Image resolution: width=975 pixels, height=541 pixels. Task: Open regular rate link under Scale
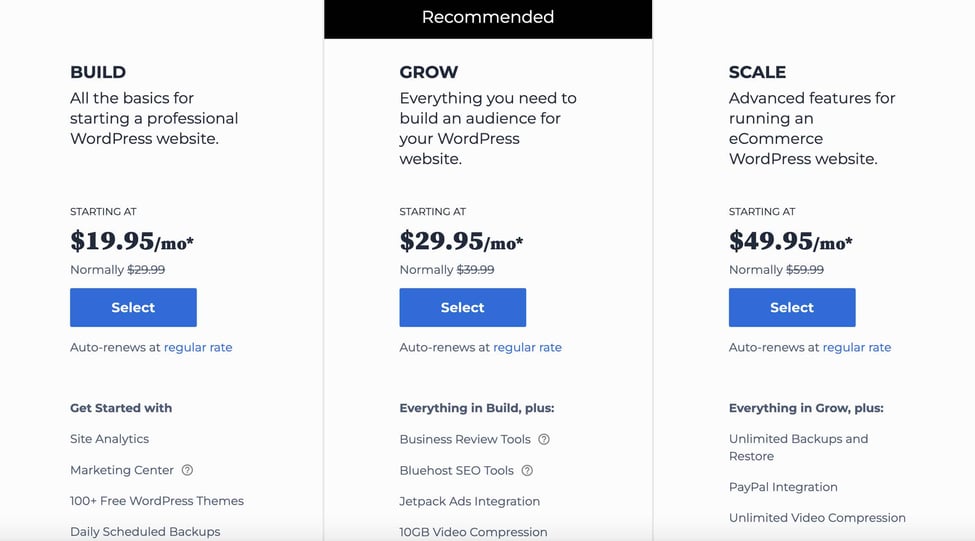(856, 347)
